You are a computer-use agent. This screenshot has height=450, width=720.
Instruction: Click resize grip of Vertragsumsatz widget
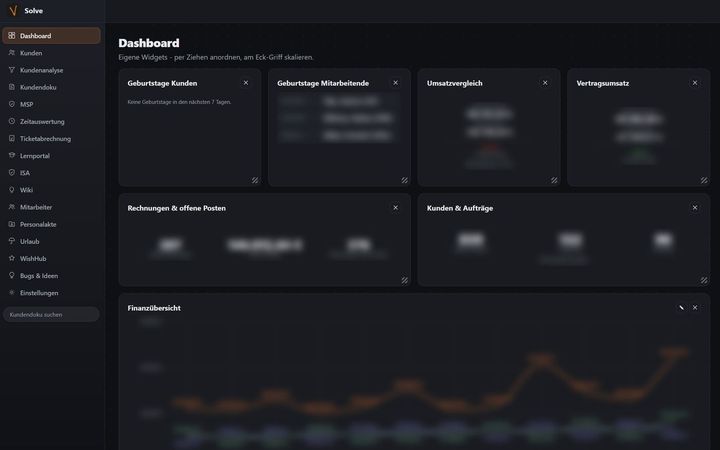coord(704,180)
